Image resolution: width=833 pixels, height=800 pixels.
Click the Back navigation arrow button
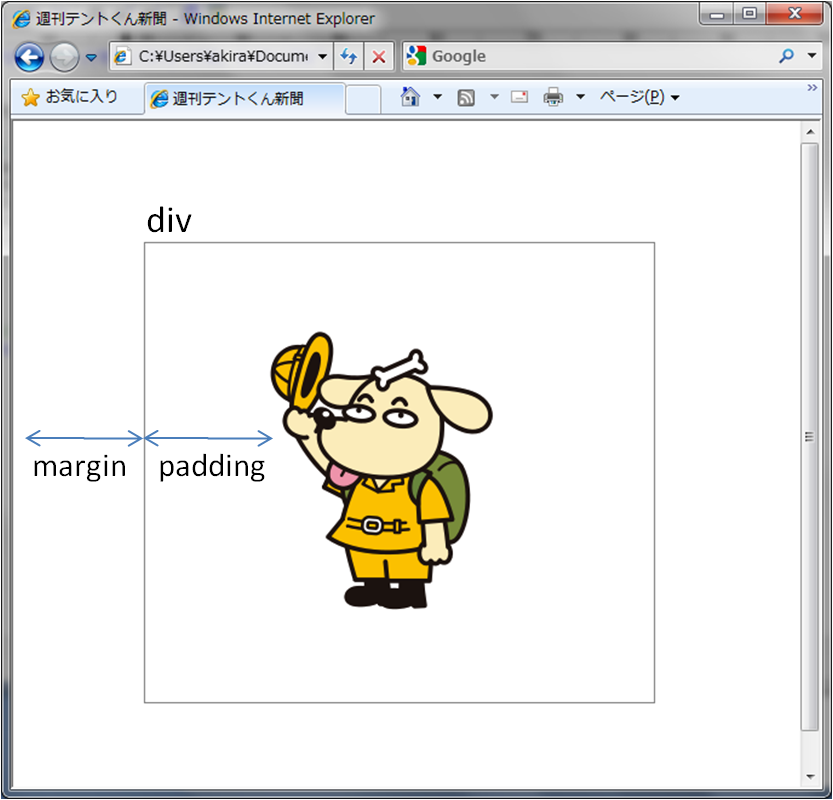(29, 57)
